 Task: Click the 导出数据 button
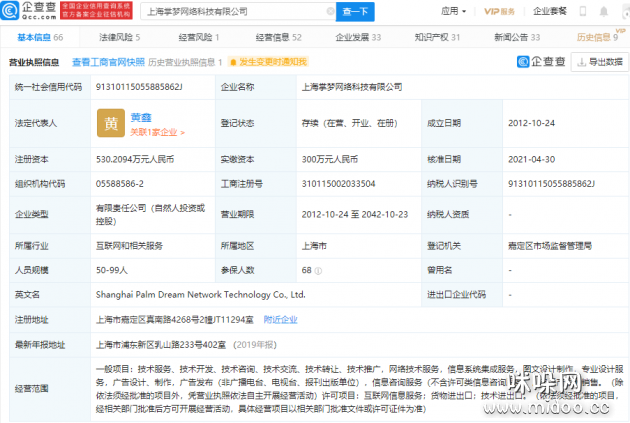(x=600, y=62)
